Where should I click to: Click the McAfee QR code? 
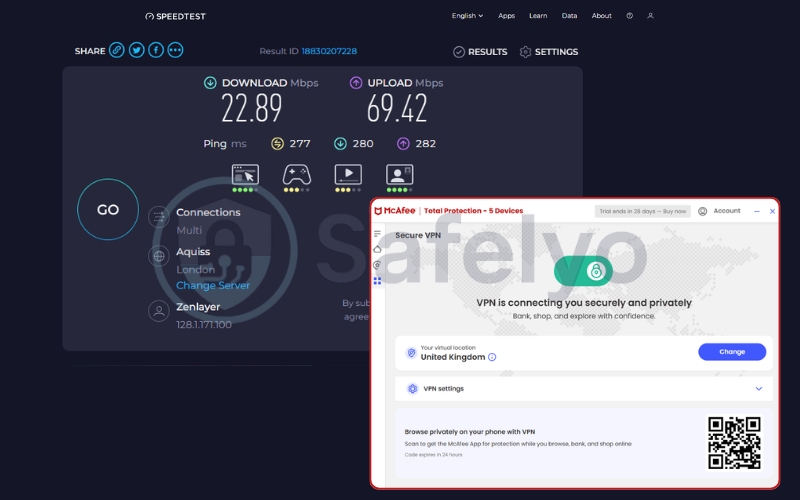pyautogui.click(x=734, y=442)
